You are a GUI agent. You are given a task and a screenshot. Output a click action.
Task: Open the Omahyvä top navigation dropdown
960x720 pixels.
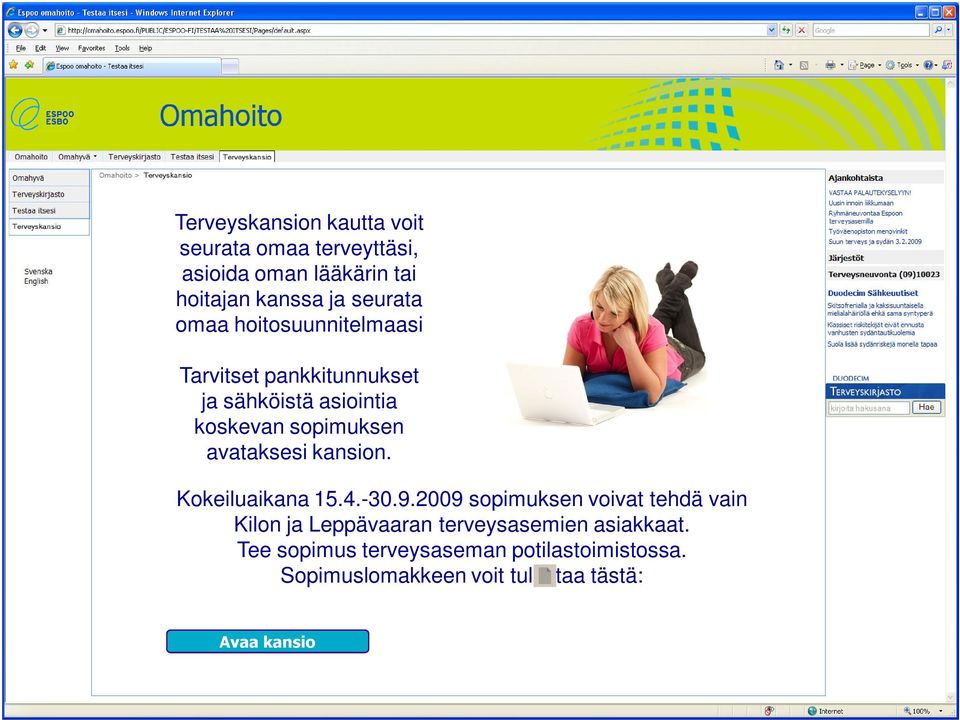77,157
